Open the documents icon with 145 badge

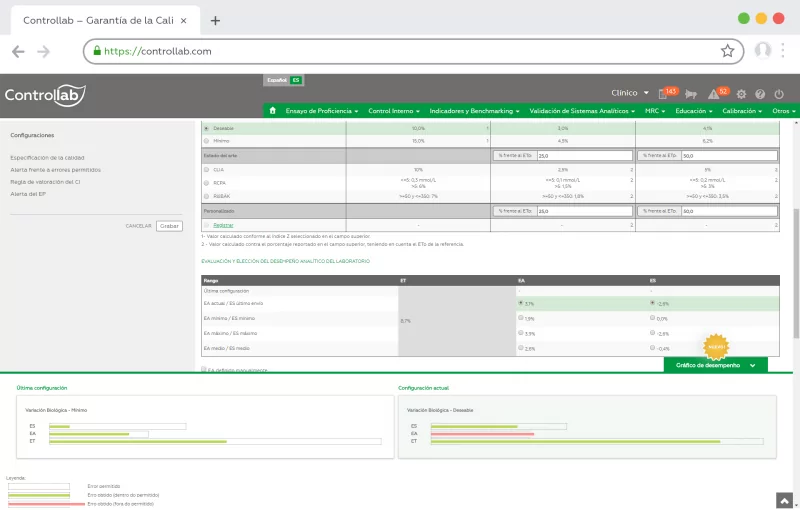[x=663, y=93]
